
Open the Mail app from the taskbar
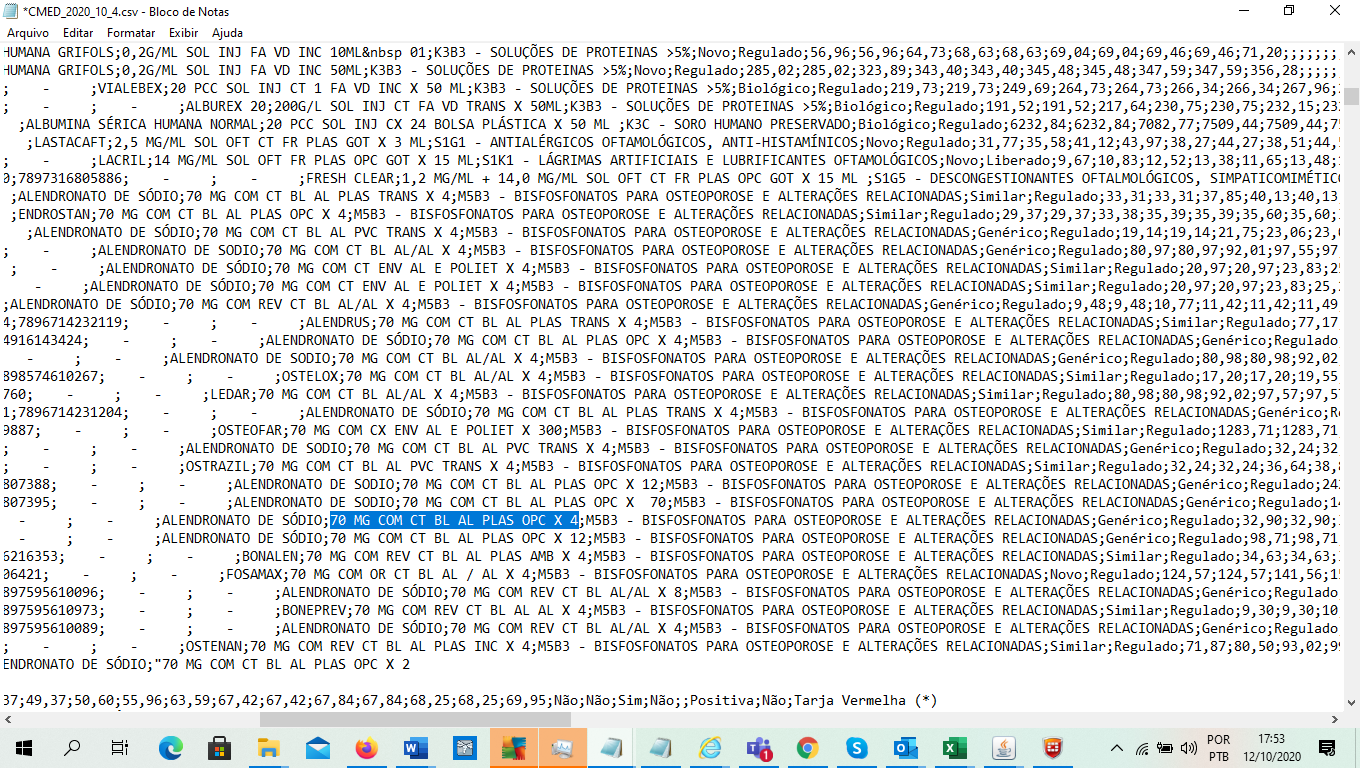(x=318, y=747)
